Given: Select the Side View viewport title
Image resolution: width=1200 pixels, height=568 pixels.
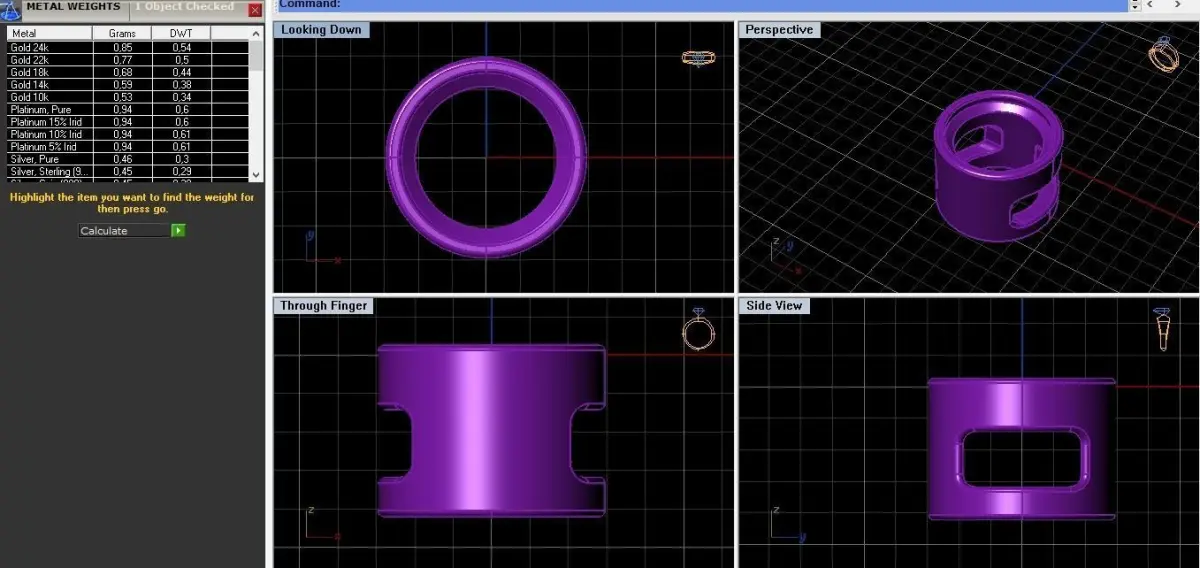Looking at the screenshot, I should tap(774, 306).
